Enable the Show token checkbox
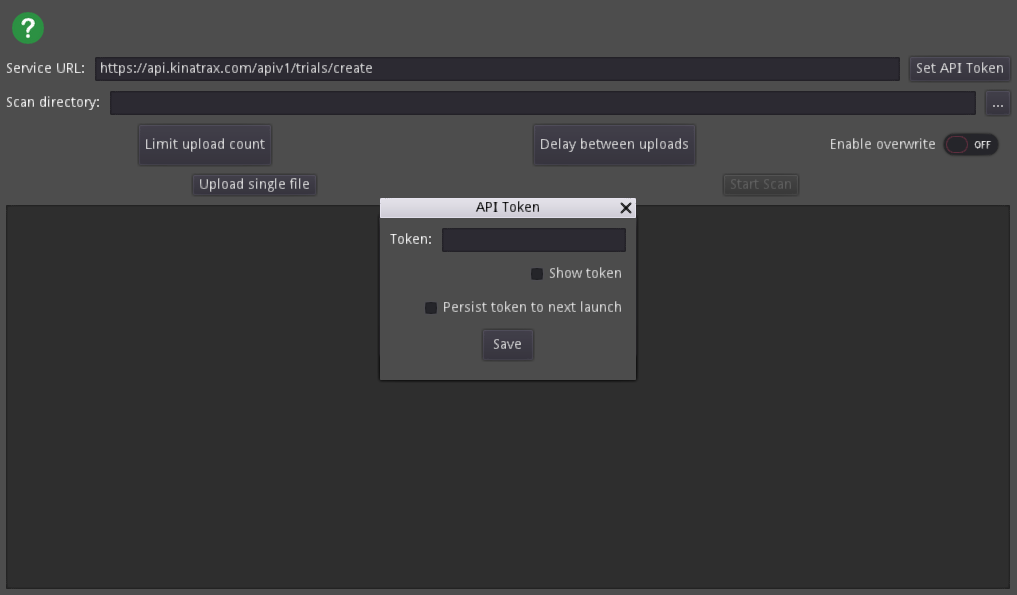The height and width of the screenshot is (595, 1017). pyautogui.click(x=537, y=274)
